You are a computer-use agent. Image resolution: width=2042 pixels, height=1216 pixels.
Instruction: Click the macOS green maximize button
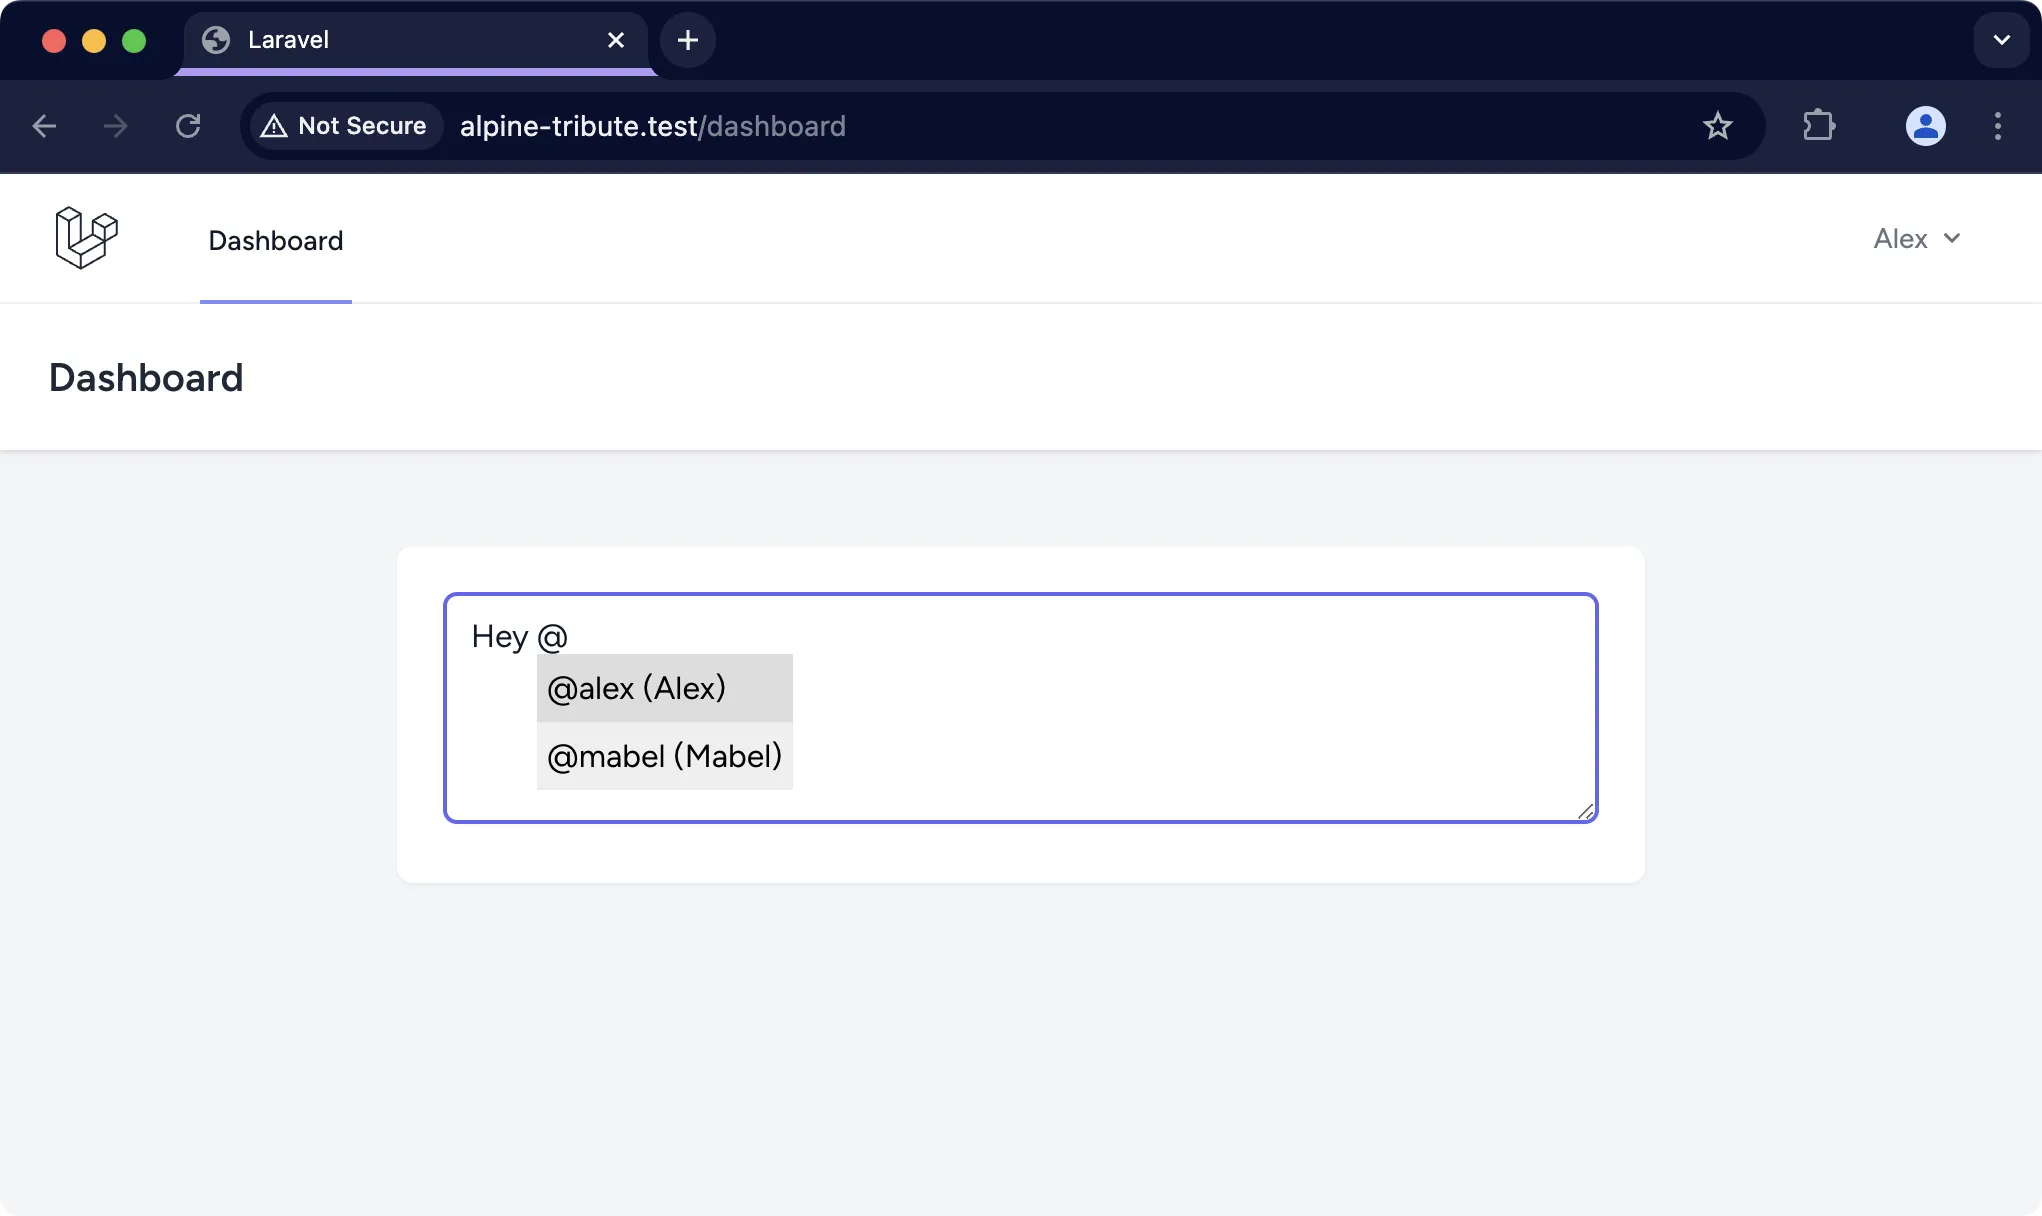(134, 41)
